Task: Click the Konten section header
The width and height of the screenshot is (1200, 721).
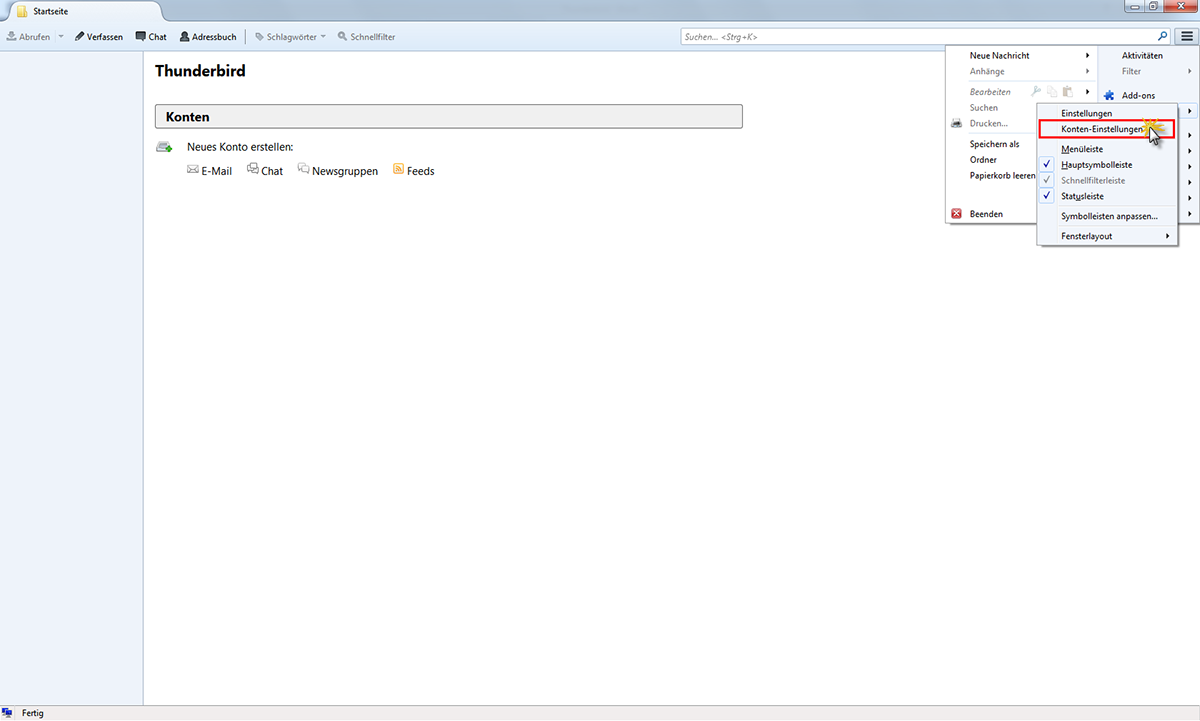Action: 449,117
